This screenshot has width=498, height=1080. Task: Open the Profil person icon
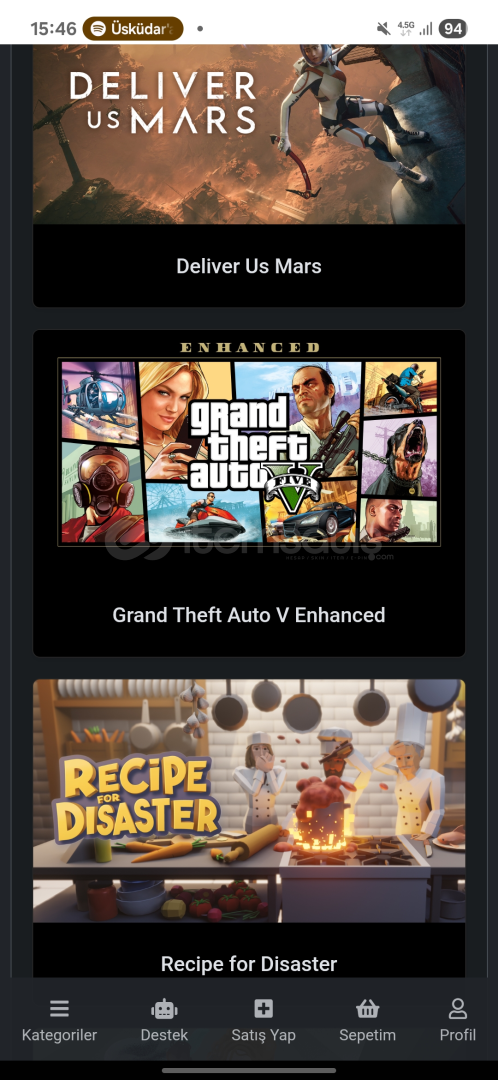coord(458,1009)
